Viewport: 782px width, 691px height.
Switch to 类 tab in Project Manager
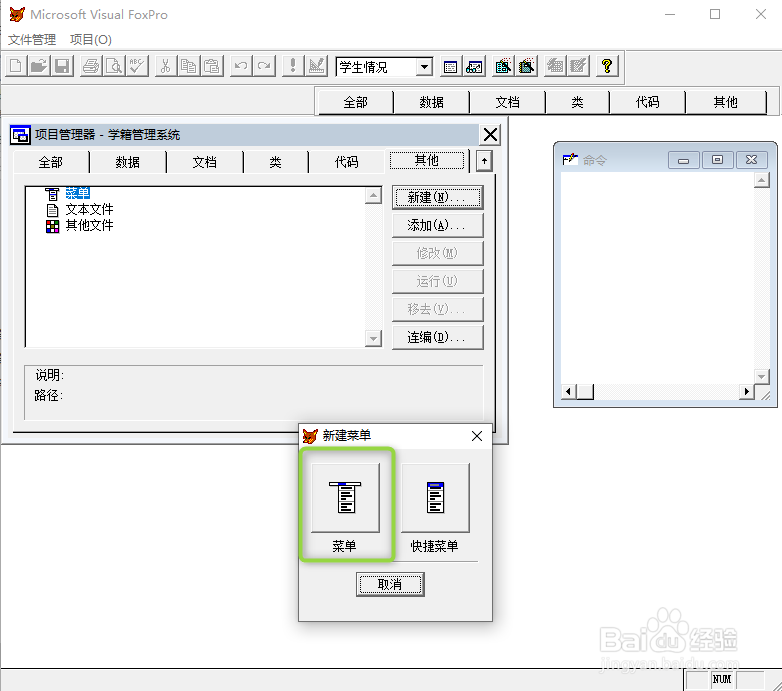(x=275, y=162)
